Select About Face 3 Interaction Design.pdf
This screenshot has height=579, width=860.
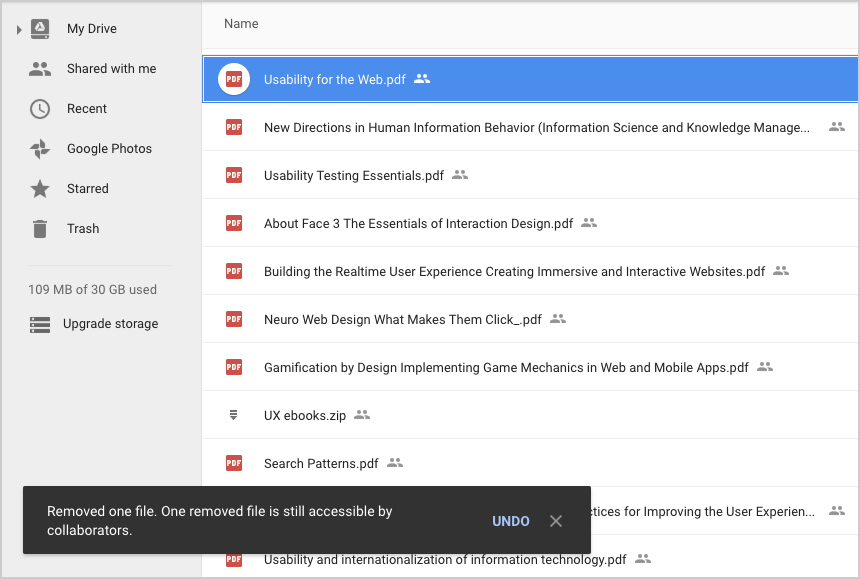(x=418, y=223)
